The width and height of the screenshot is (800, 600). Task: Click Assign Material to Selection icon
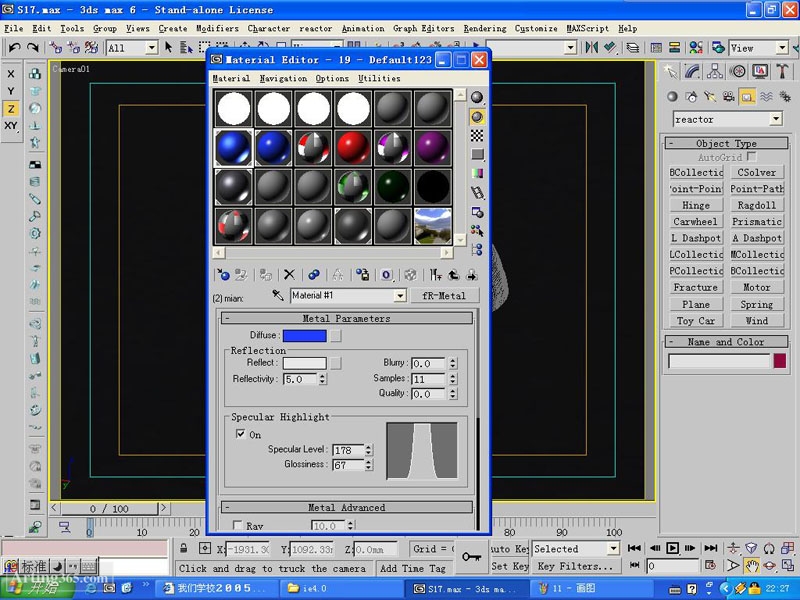(265, 275)
